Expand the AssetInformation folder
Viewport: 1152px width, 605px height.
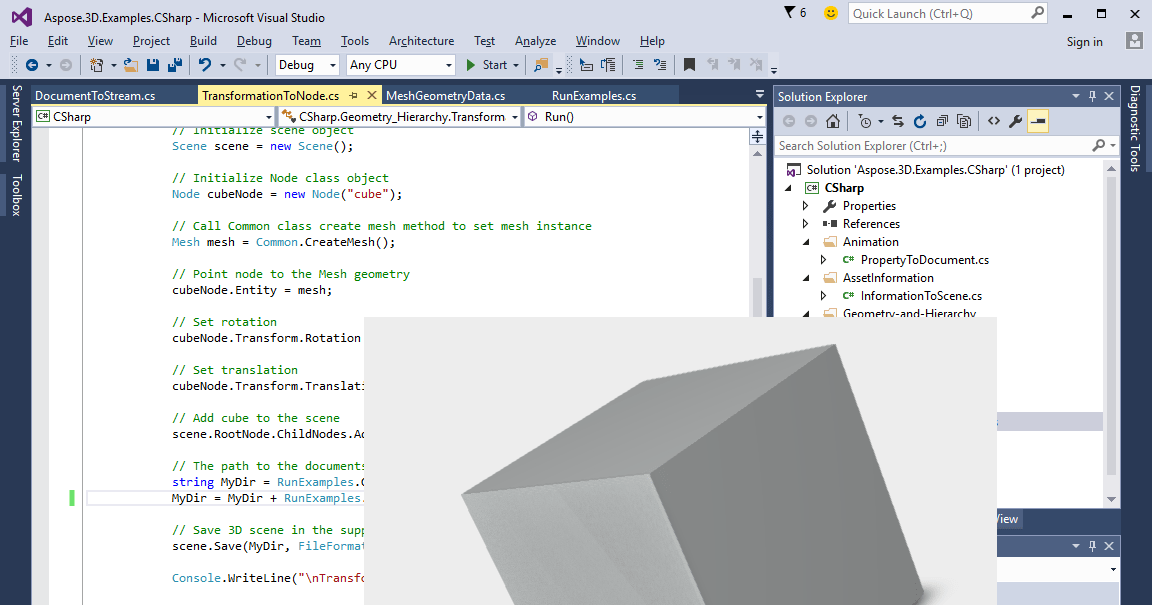point(806,277)
